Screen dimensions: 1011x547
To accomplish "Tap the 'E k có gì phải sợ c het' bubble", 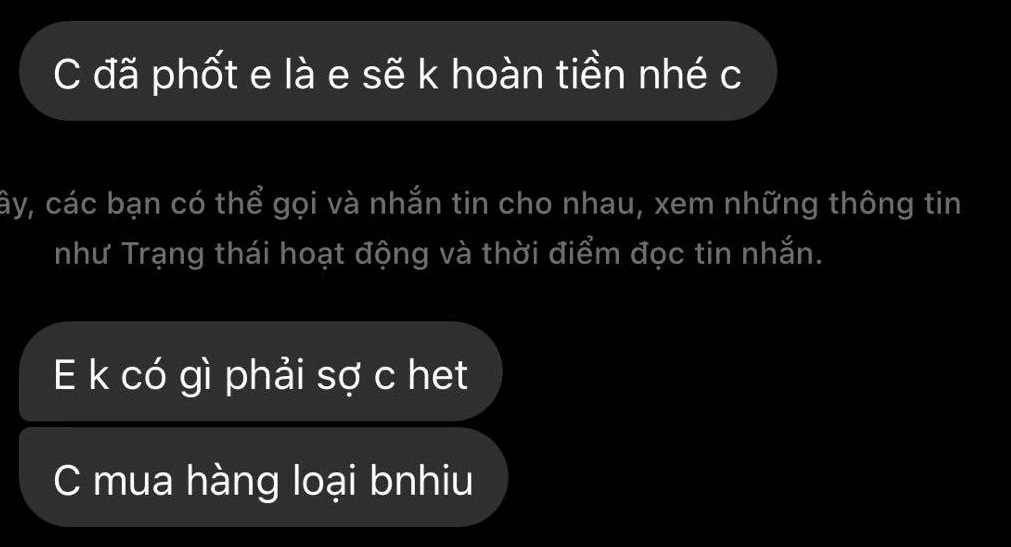I will (x=260, y=372).
